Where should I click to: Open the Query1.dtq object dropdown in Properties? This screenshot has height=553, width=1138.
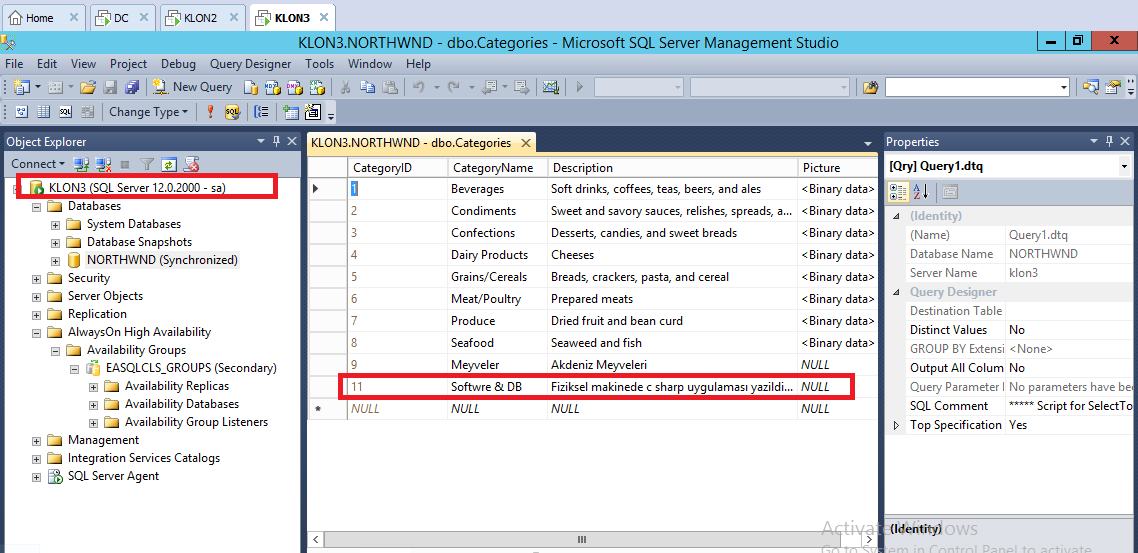tap(1124, 166)
